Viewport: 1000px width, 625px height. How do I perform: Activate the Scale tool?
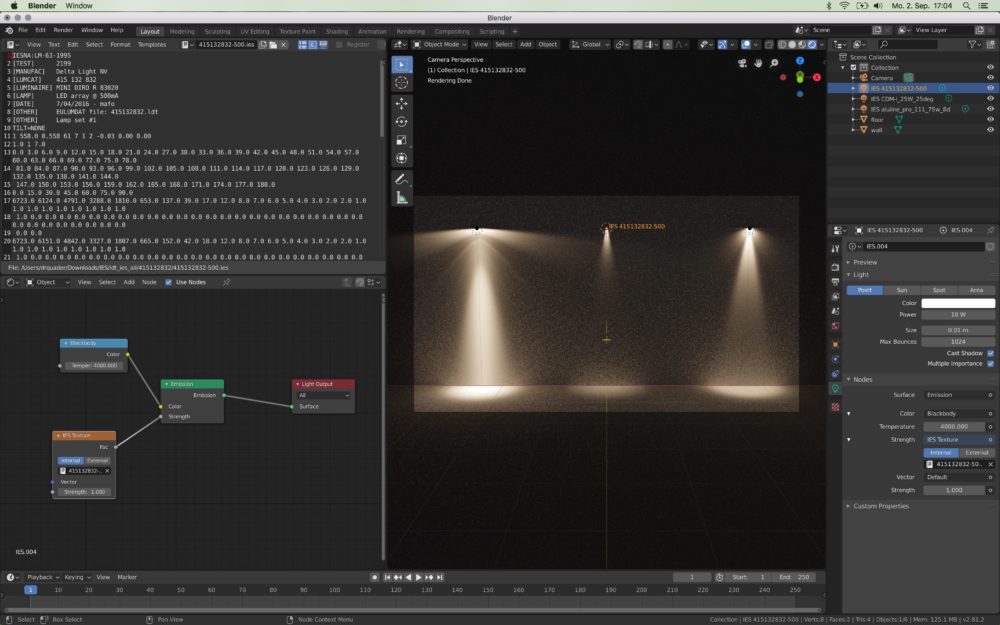coord(402,140)
